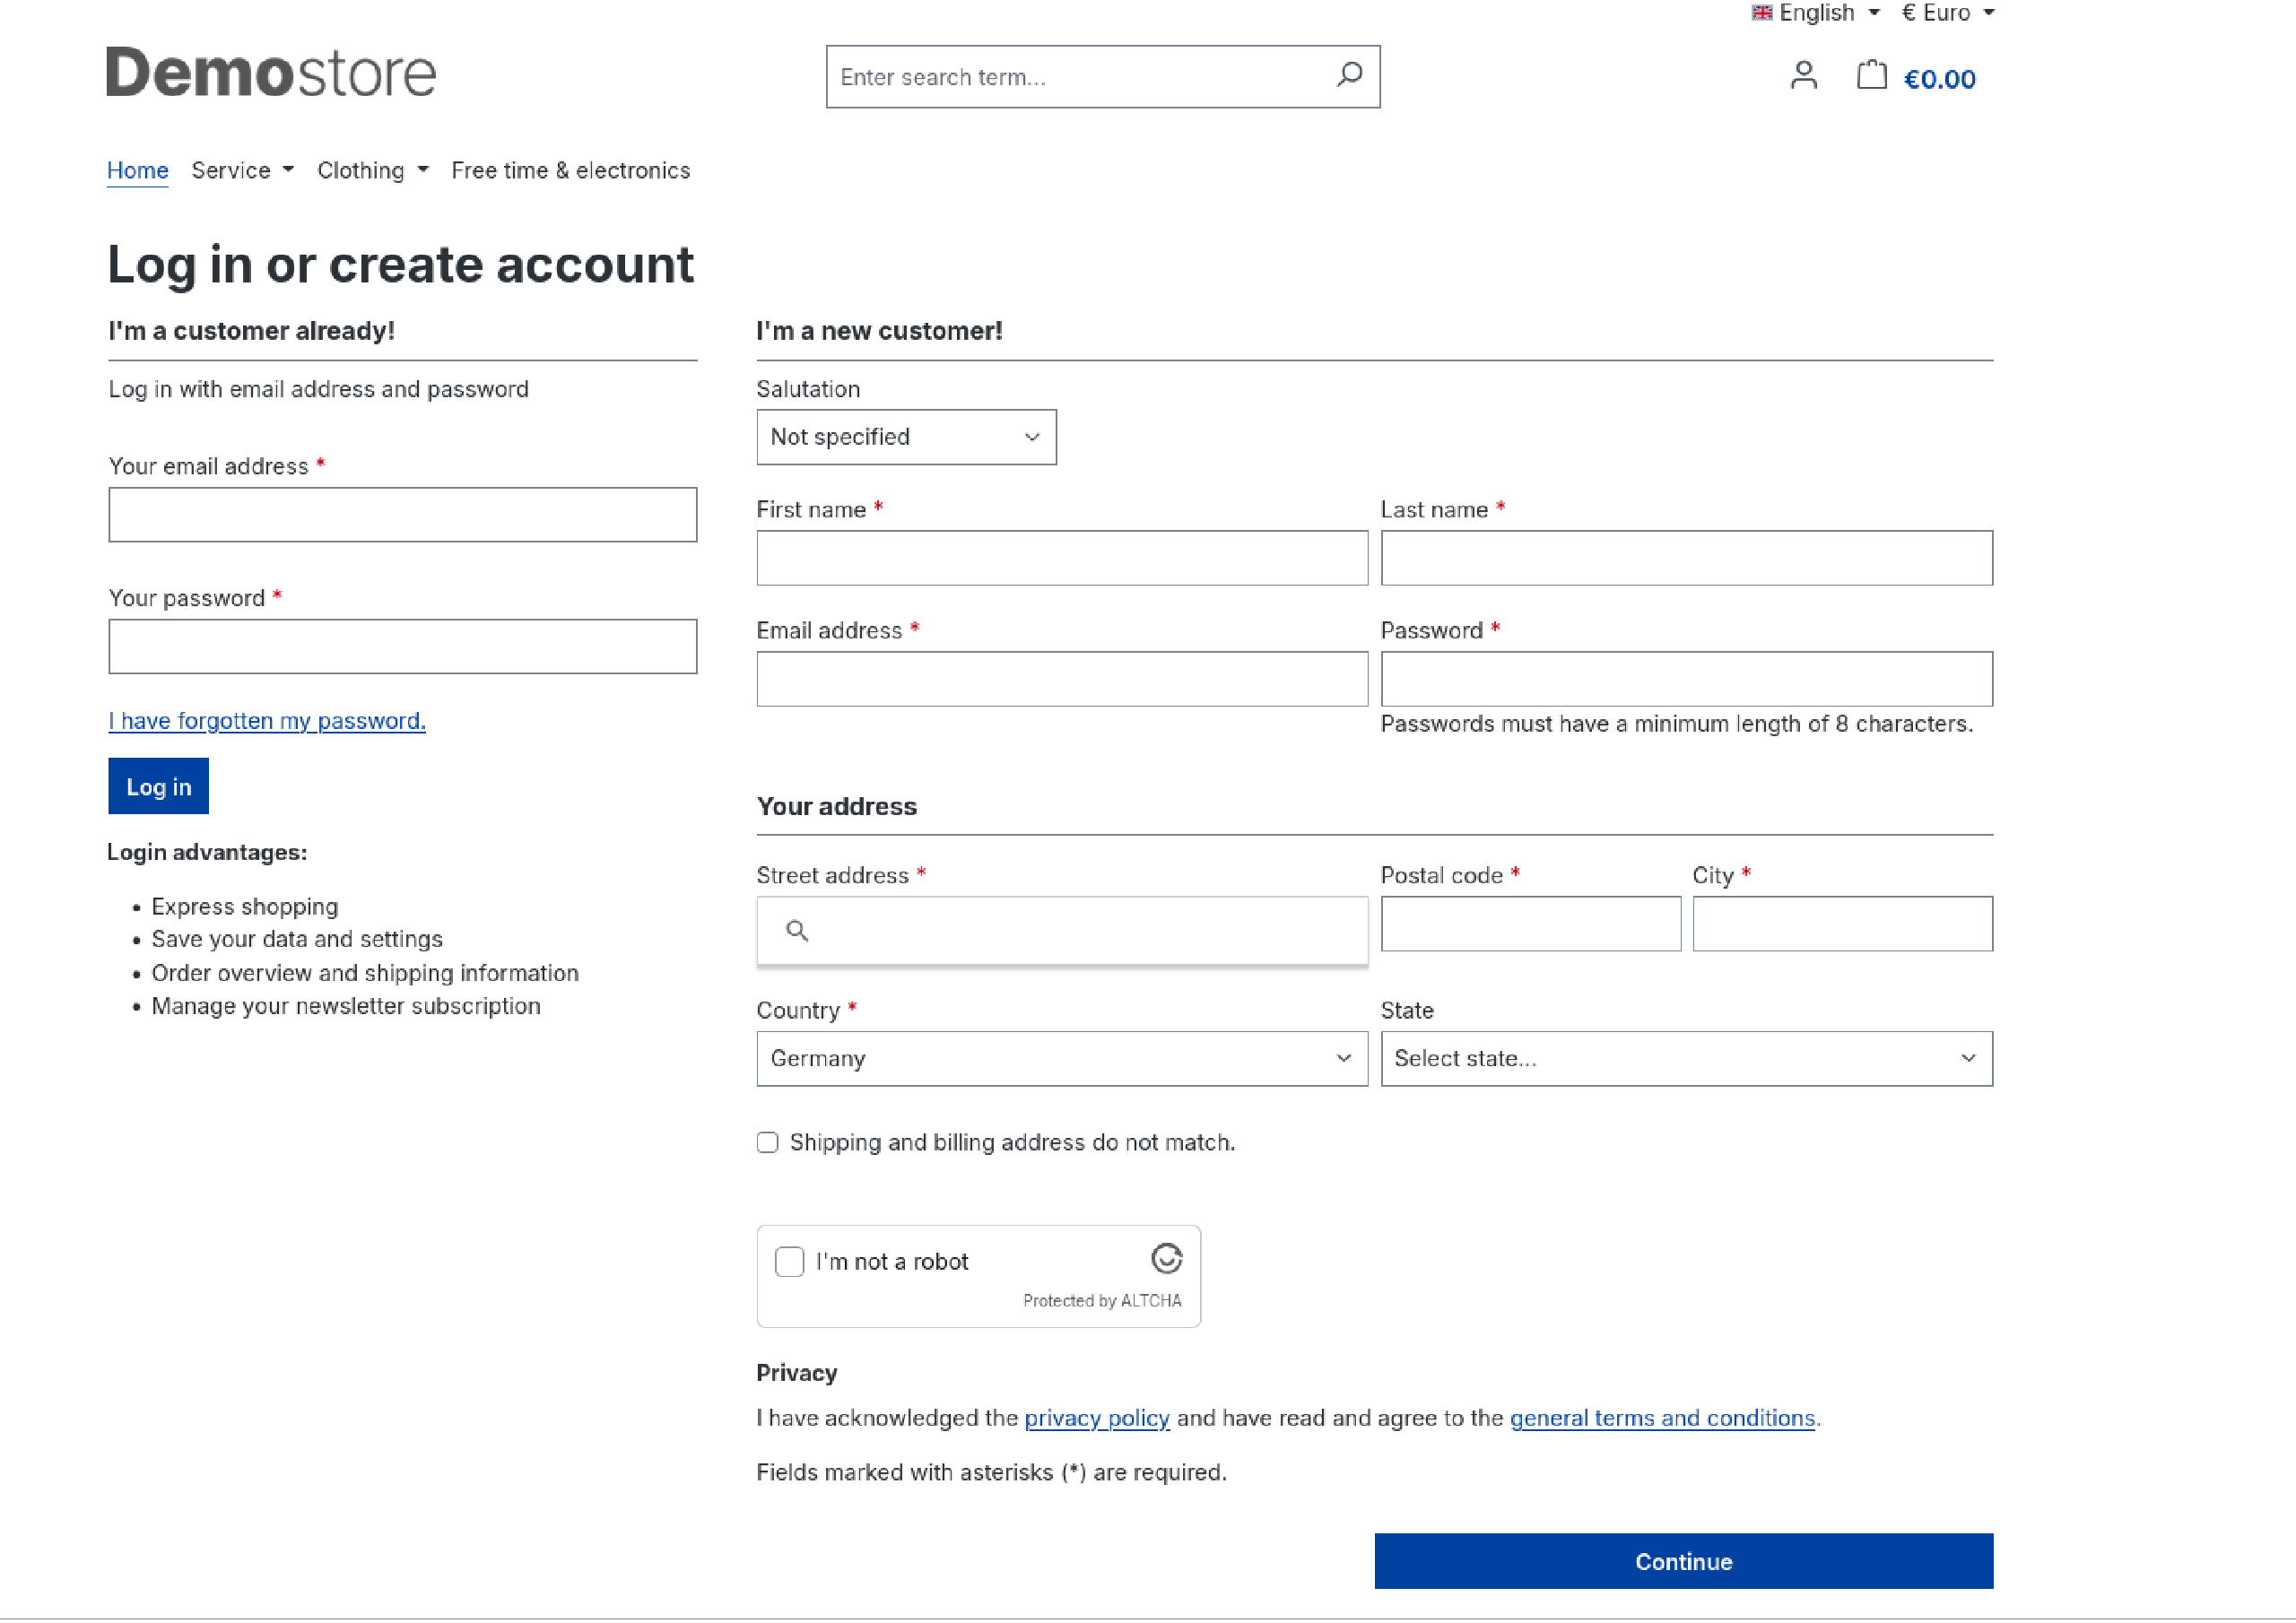Check the I'm not a robot box
This screenshot has width=2296, height=1623.
coord(789,1261)
